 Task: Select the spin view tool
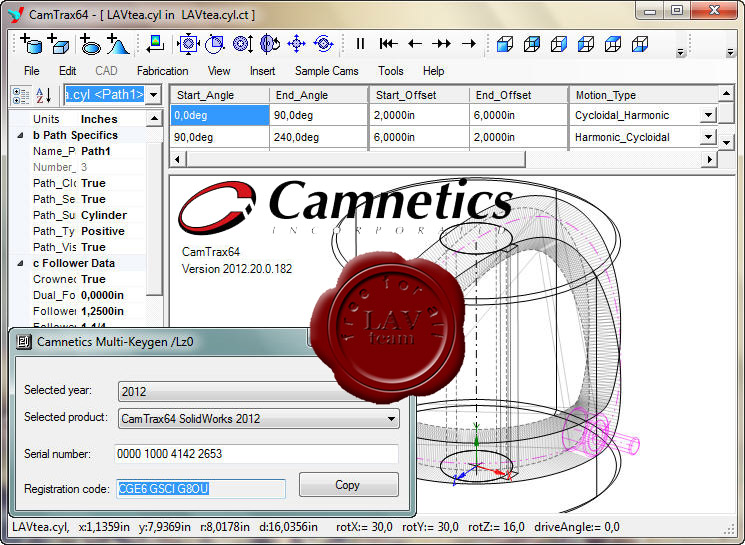324,44
